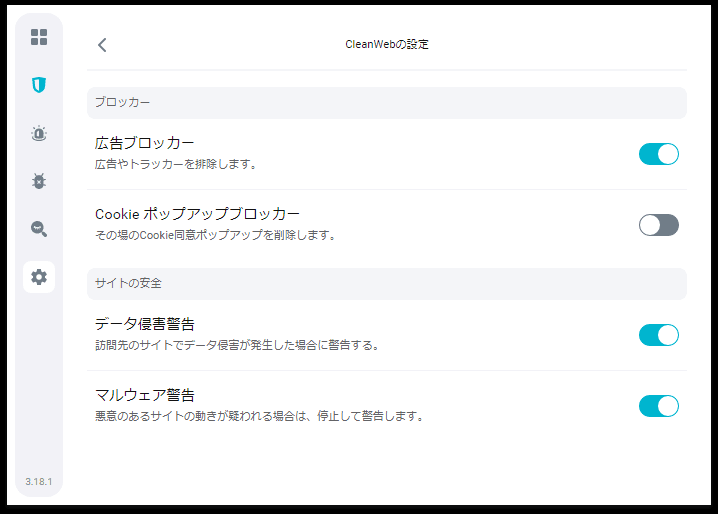Click text 悪意のあるサイトの動きが疑われる場合は、停止して警告します。
Screen dimensions: 718x514
click(x=260, y=416)
